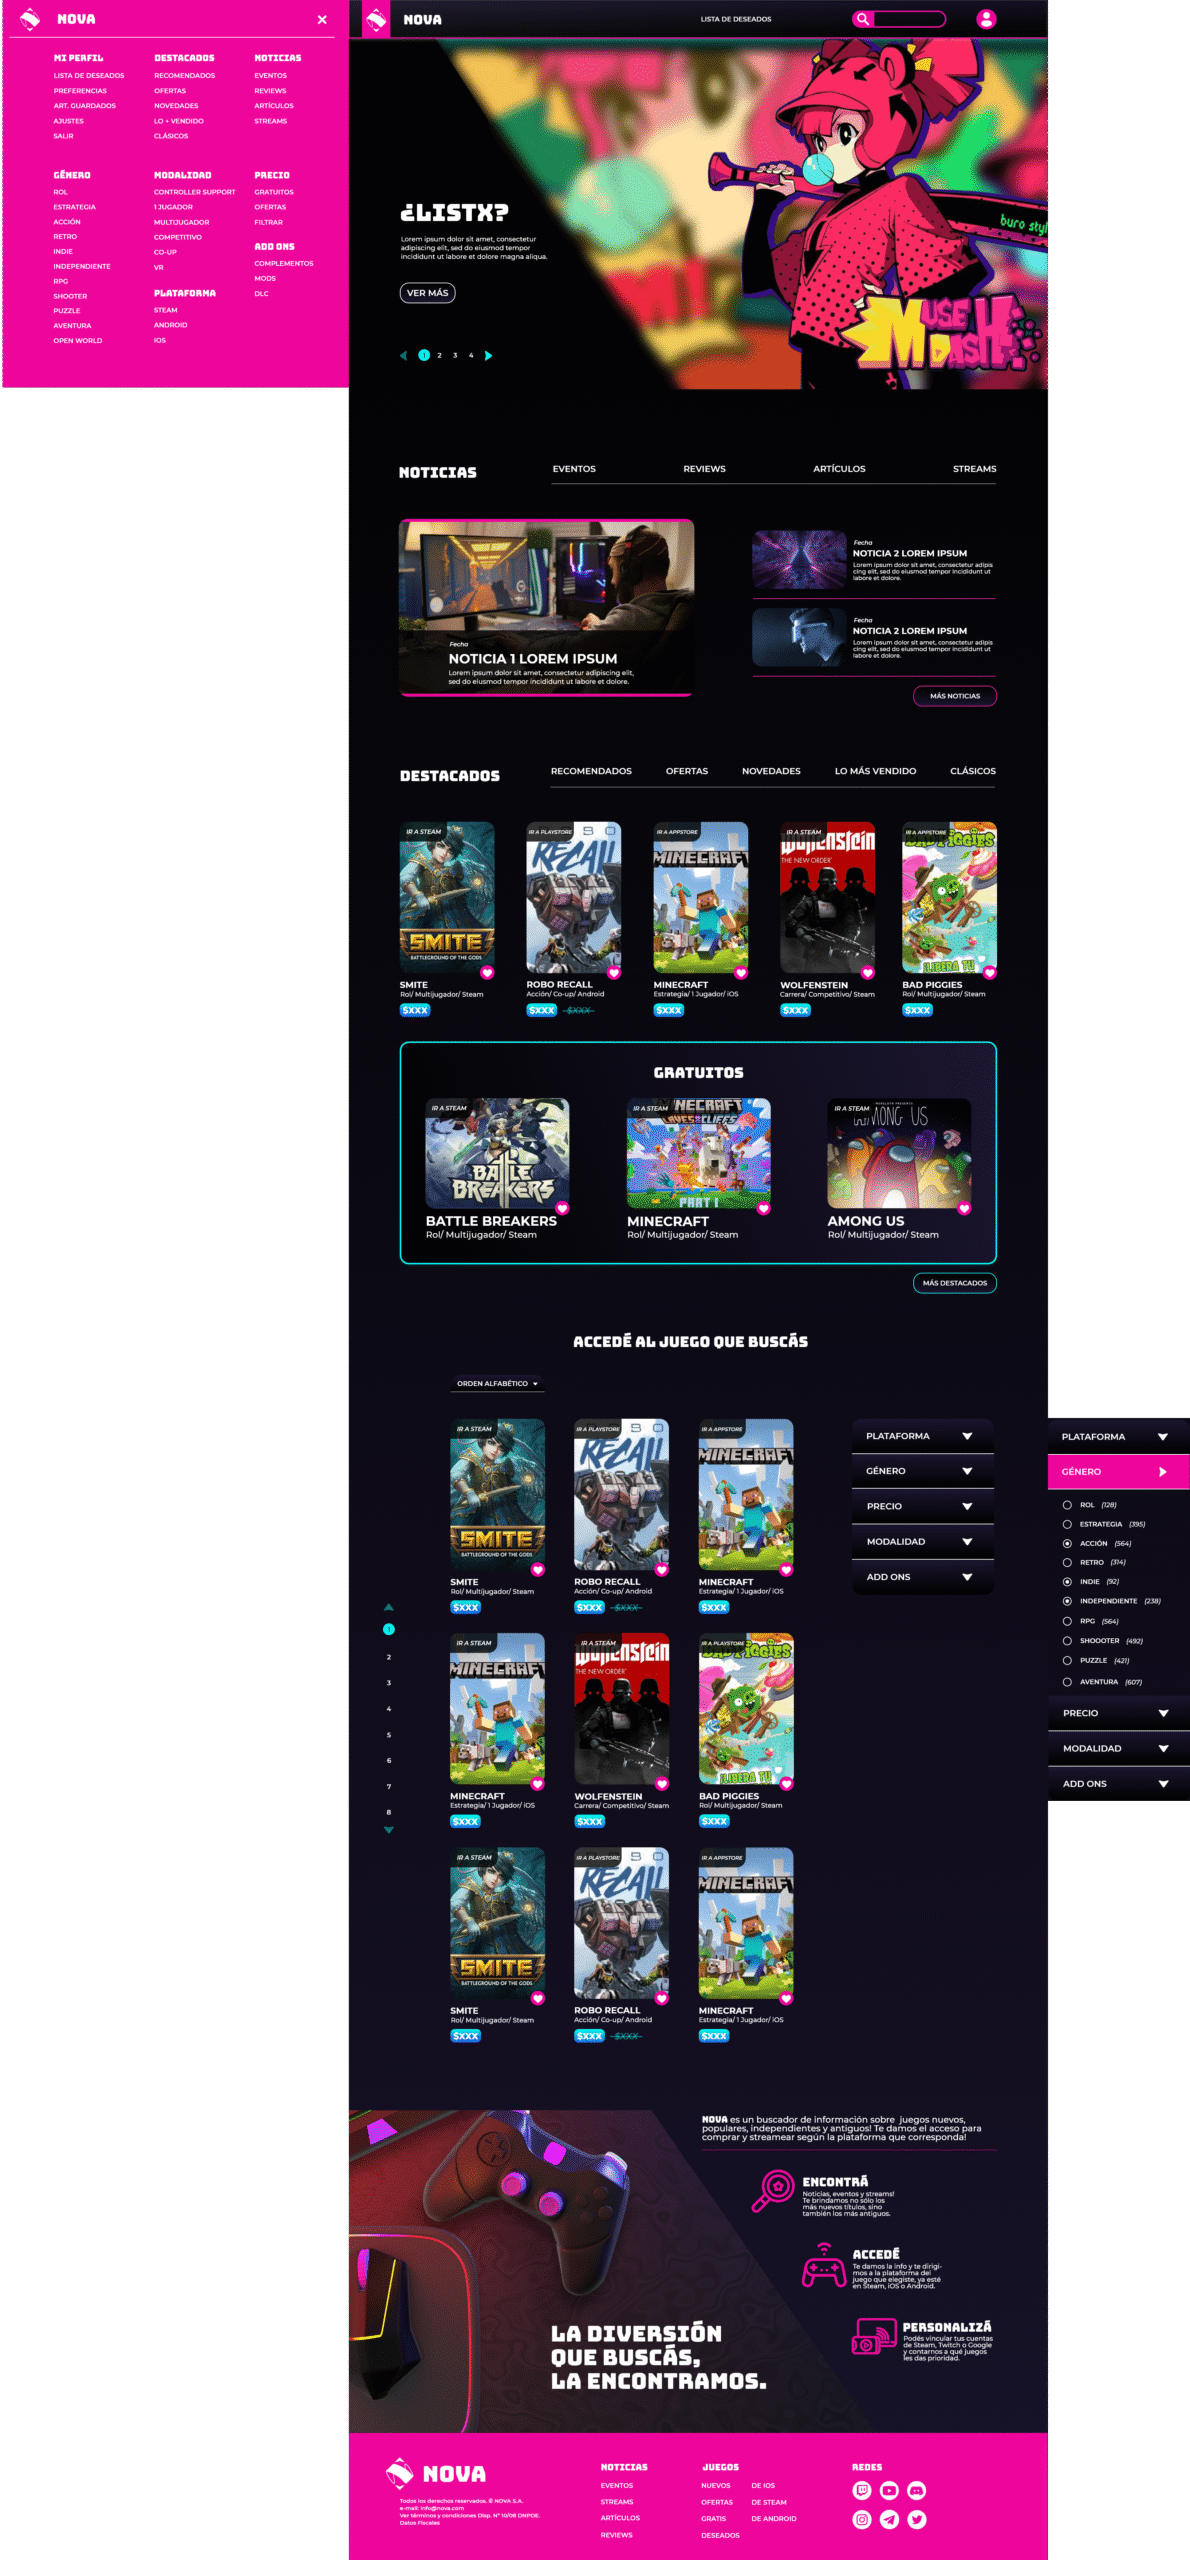Open the YouTube icon in footer
The width and height of the screenshot is (1190, 2560).
(889, 2490)
